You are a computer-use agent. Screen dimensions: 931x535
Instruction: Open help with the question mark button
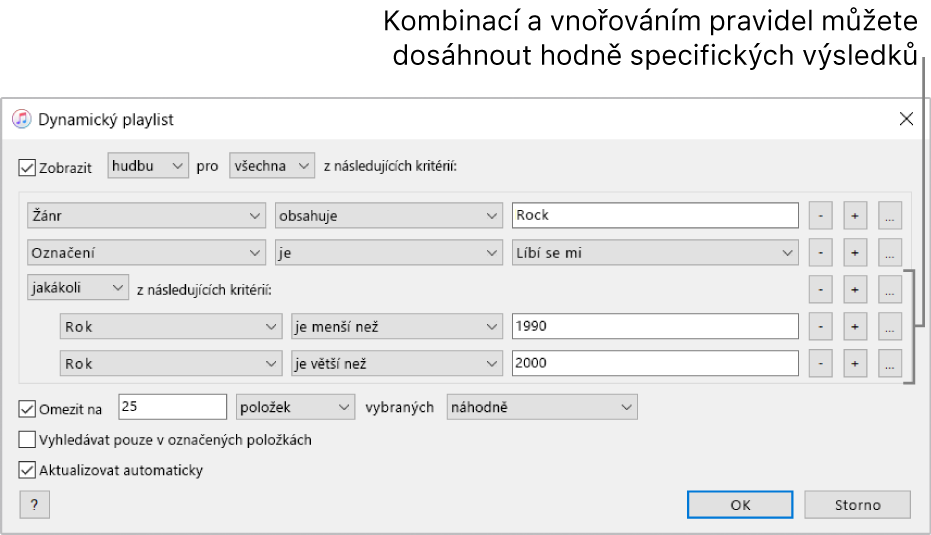(x=34, y=505)
